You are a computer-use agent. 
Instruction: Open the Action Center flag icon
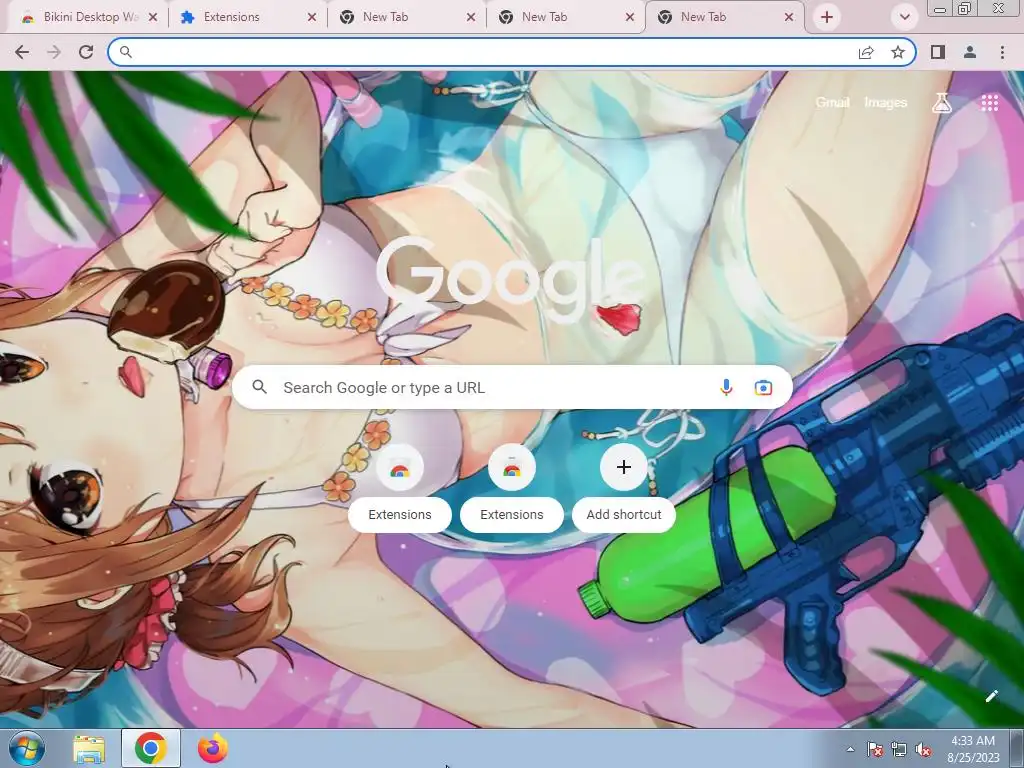point(875,750)
